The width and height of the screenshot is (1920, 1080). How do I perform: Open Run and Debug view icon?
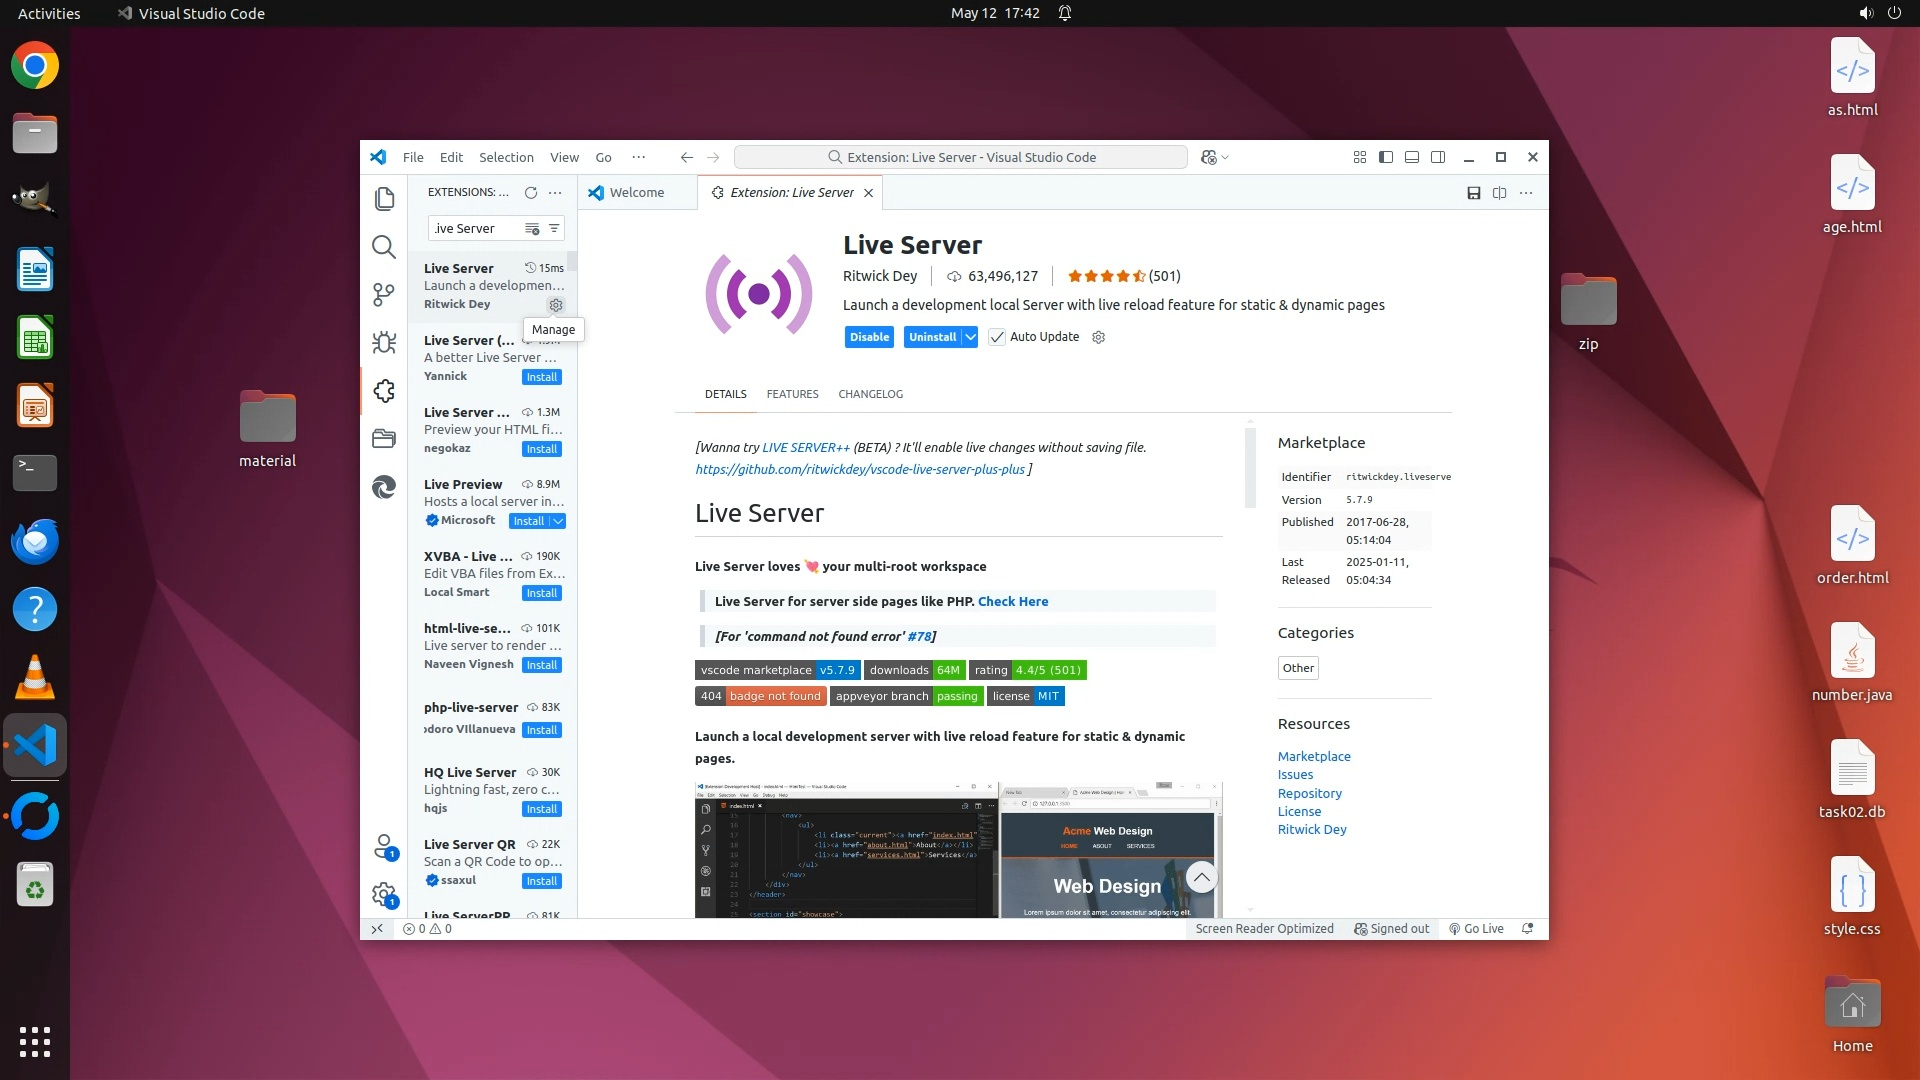(384, 343)
